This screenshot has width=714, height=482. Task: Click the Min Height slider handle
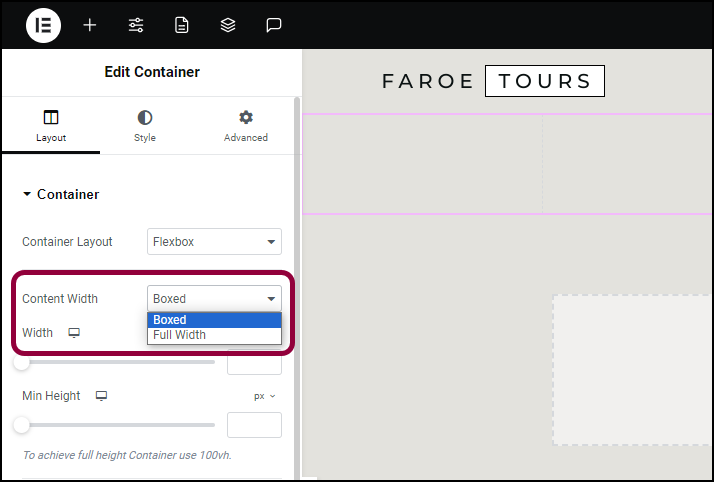click(21, 425)
